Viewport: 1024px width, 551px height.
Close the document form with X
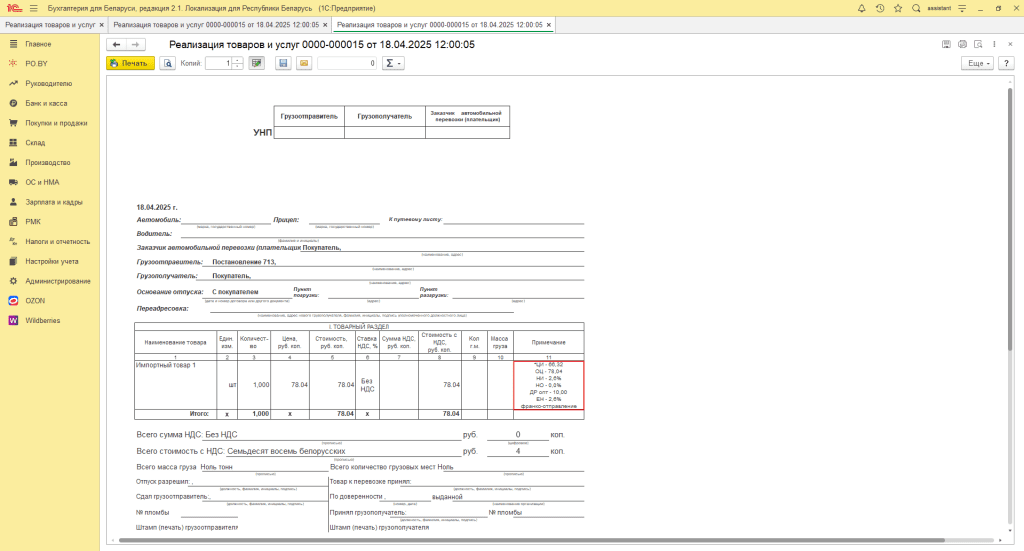pyautogui.click(x=1010, y=44)
